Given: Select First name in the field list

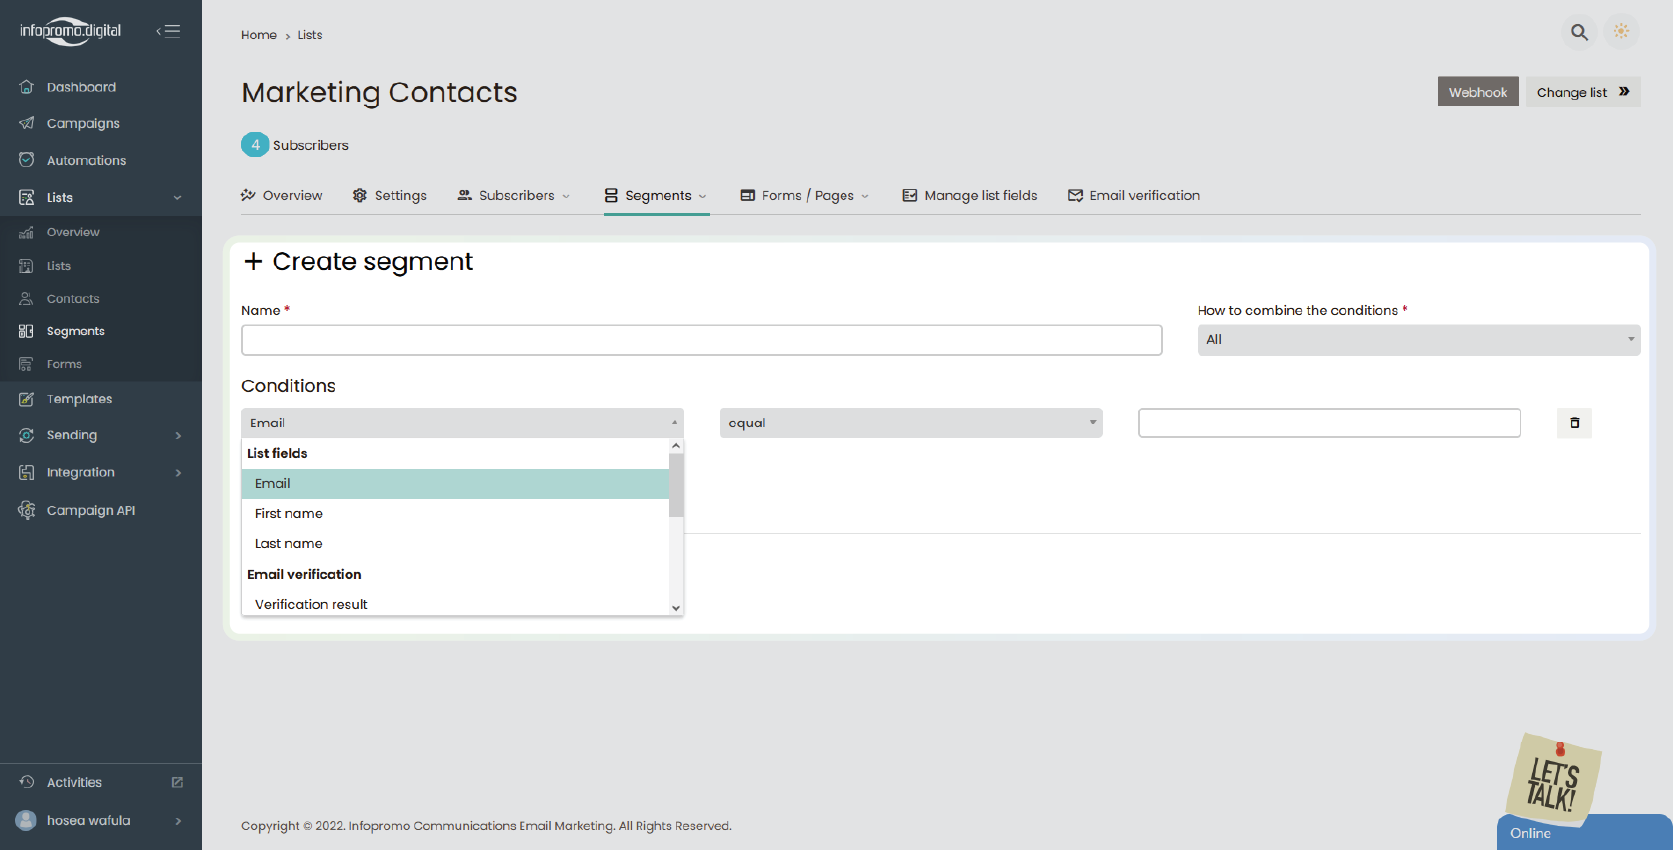Looking at the screenshot, I should pyautogui.click(x=455, y=514).
